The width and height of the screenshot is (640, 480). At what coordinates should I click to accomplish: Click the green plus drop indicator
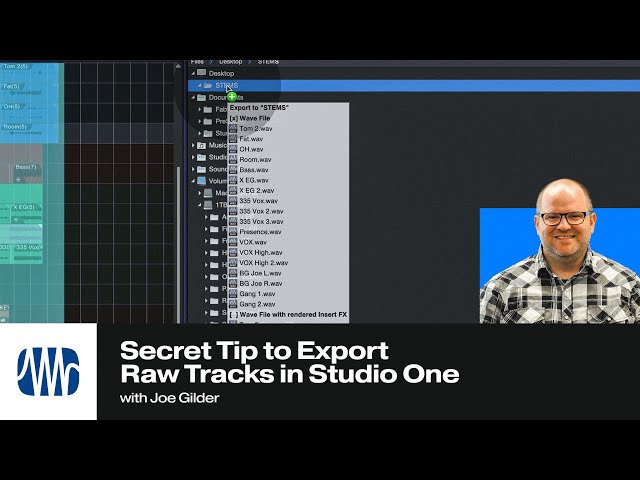click(232, 97)
